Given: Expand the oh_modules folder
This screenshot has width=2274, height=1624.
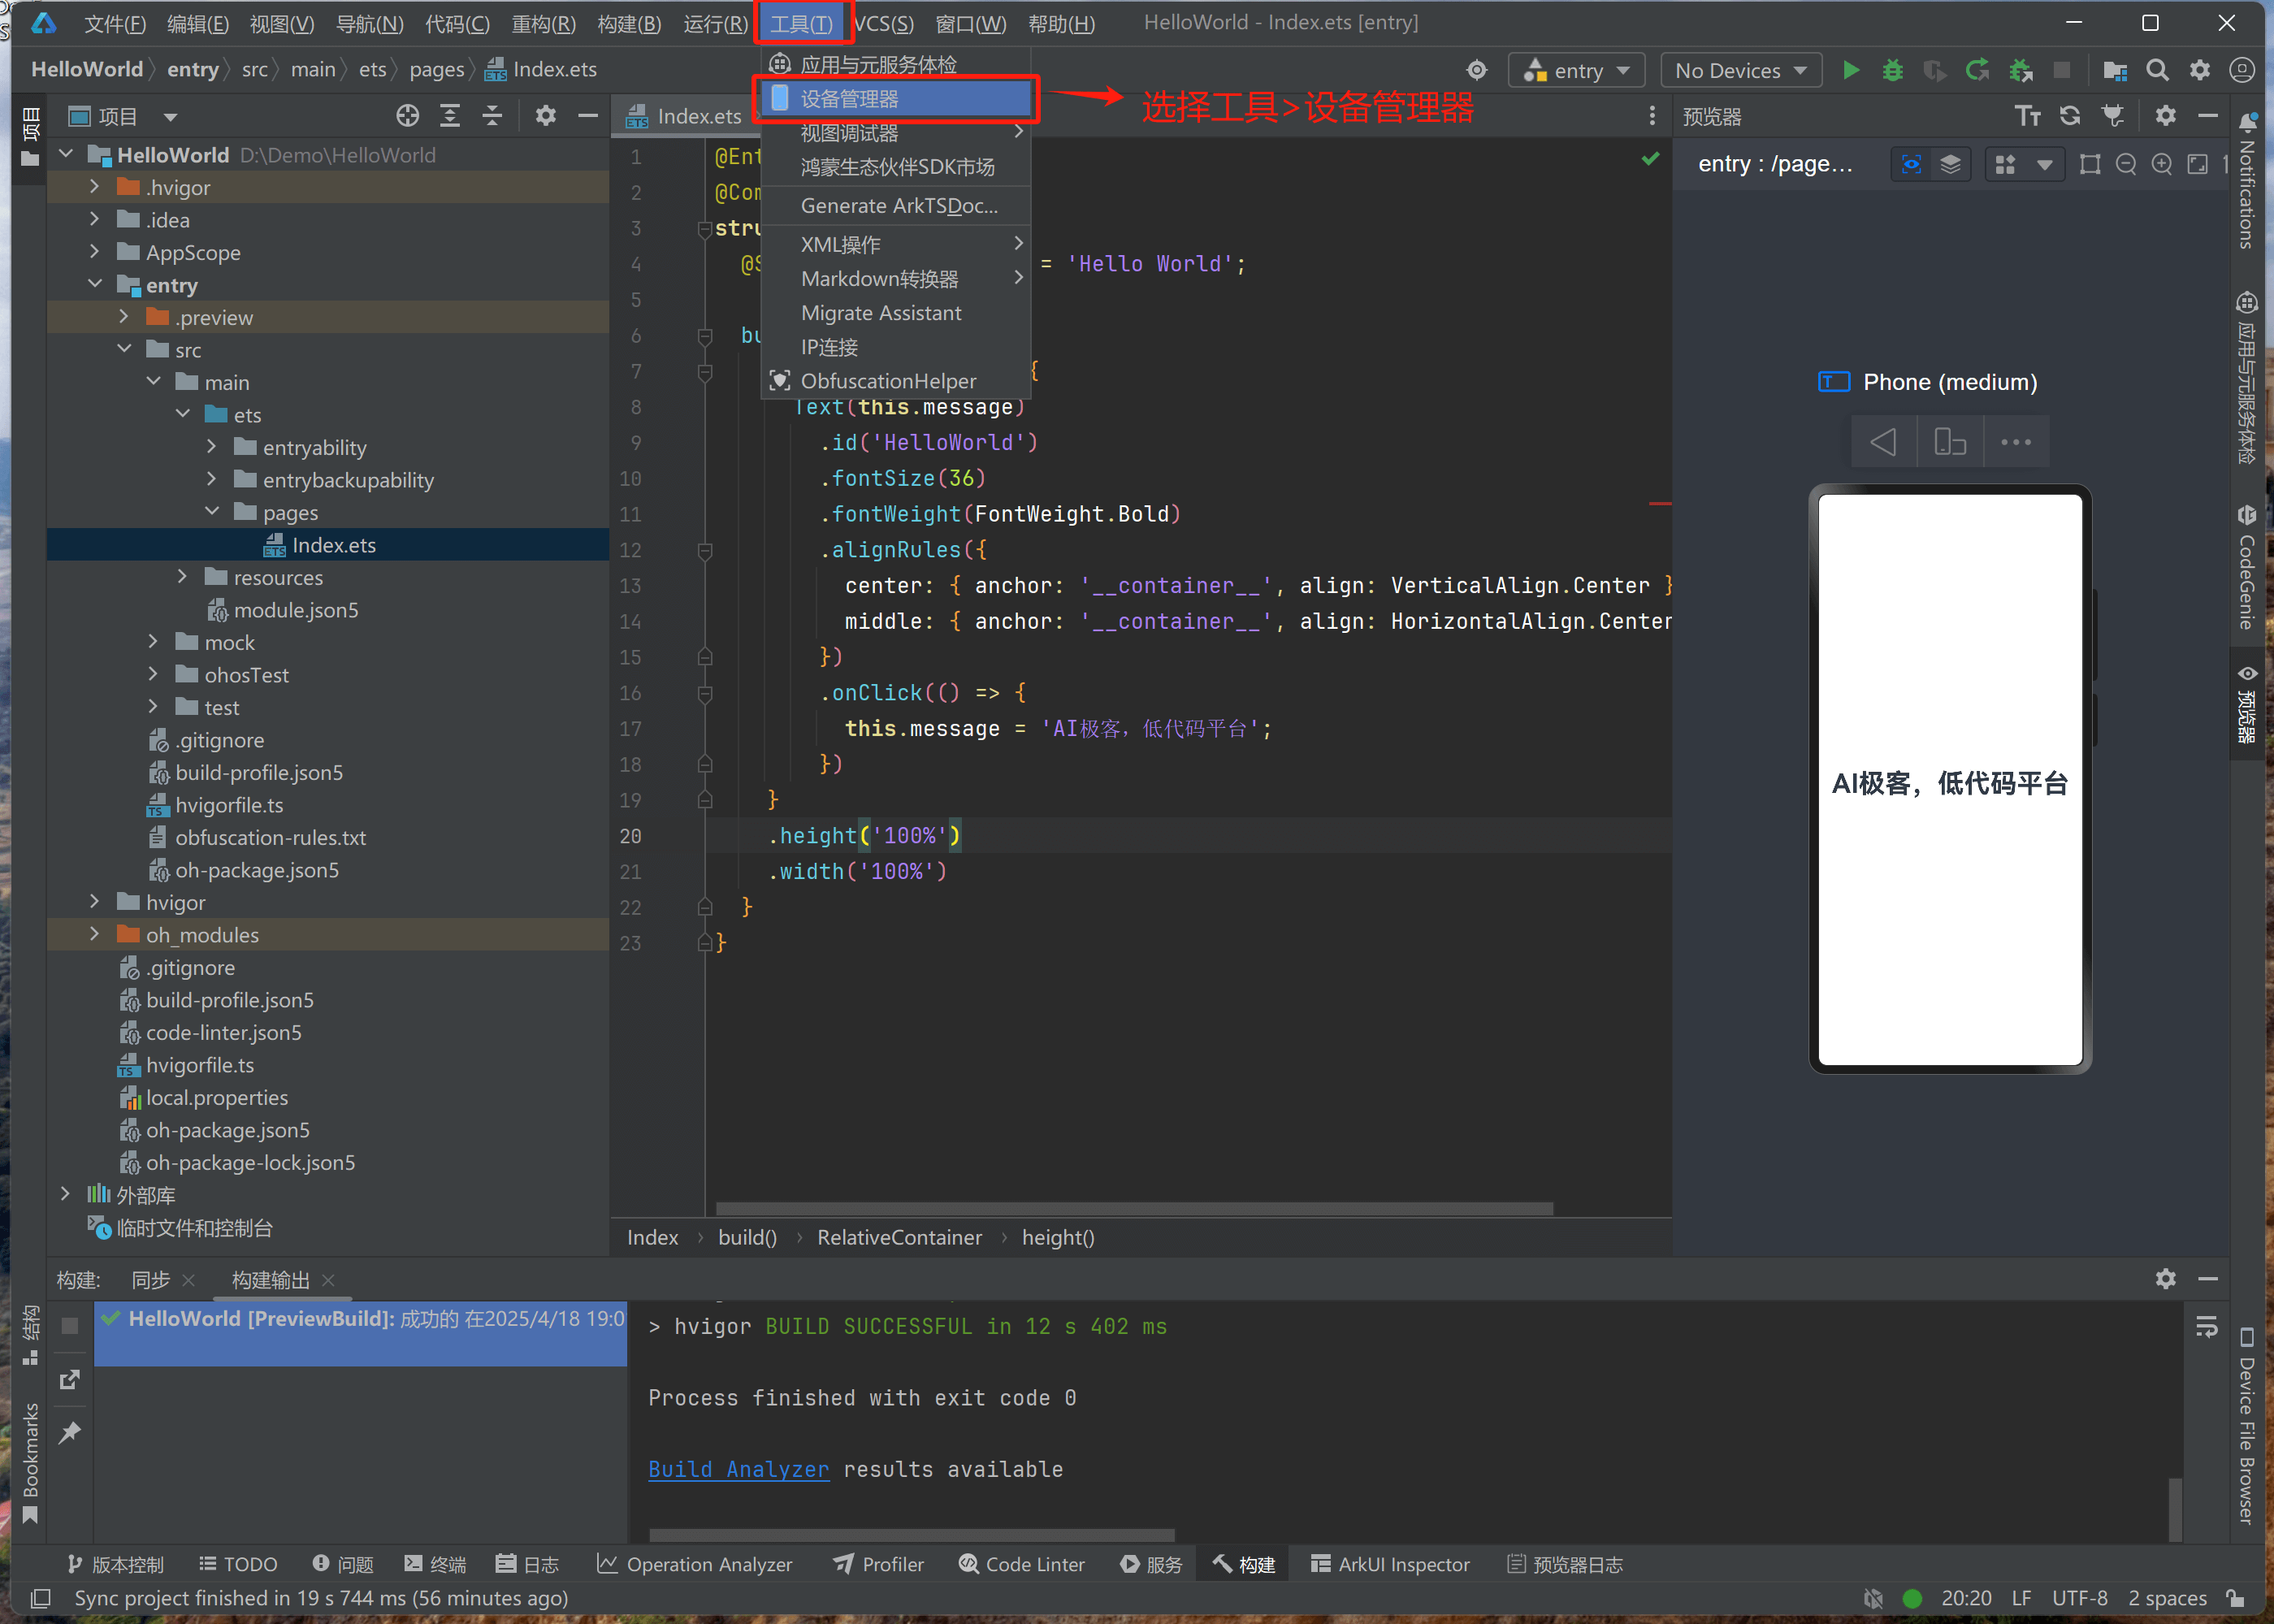Looking at the screenshot, I should point(95,934).
